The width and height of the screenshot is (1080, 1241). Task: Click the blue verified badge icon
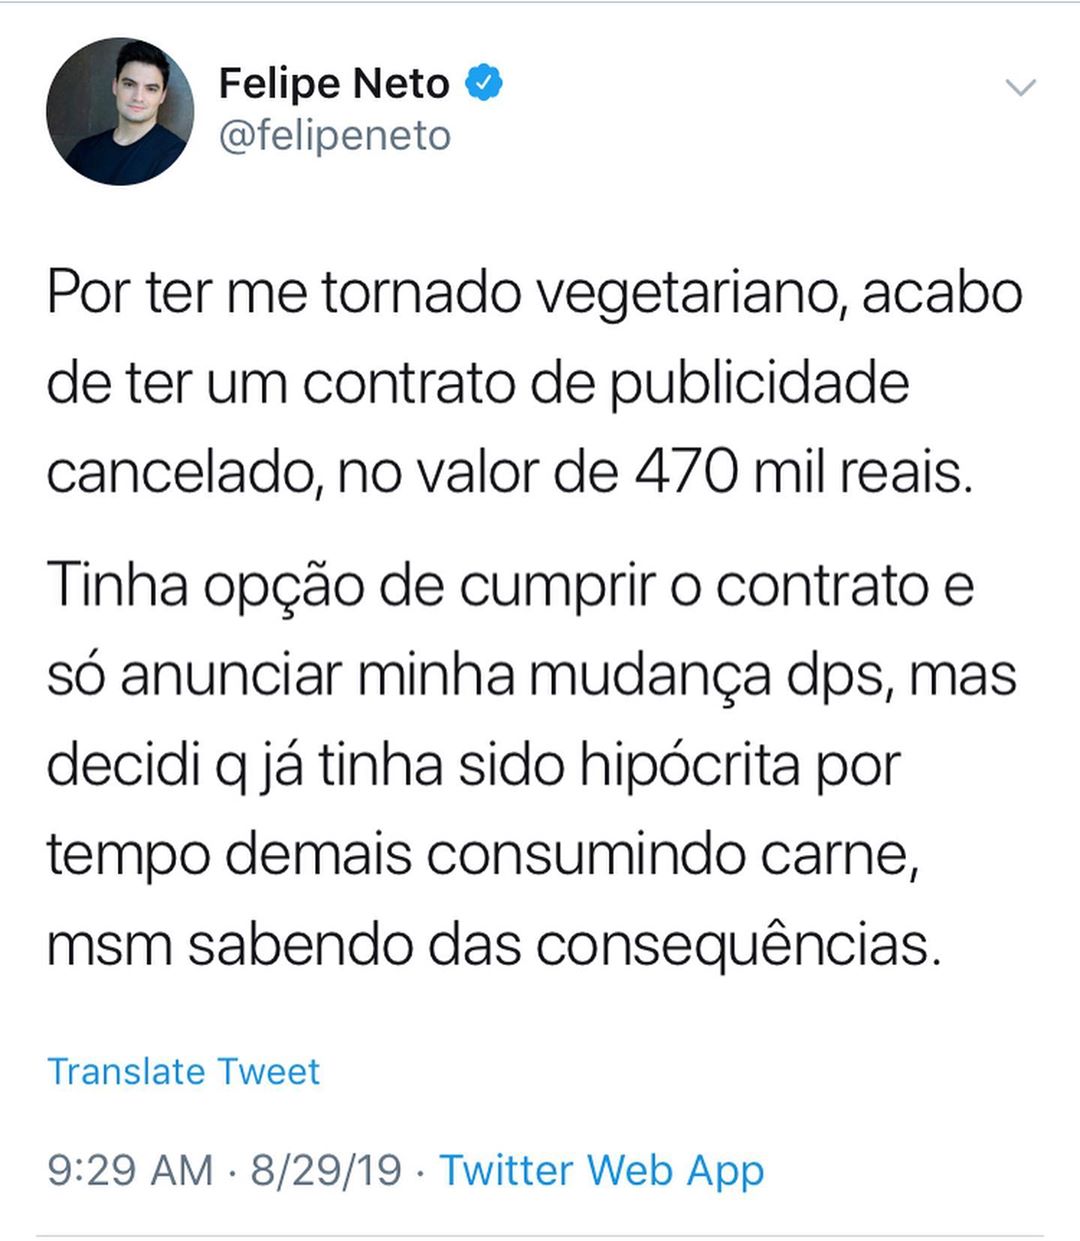click(485, 83)
